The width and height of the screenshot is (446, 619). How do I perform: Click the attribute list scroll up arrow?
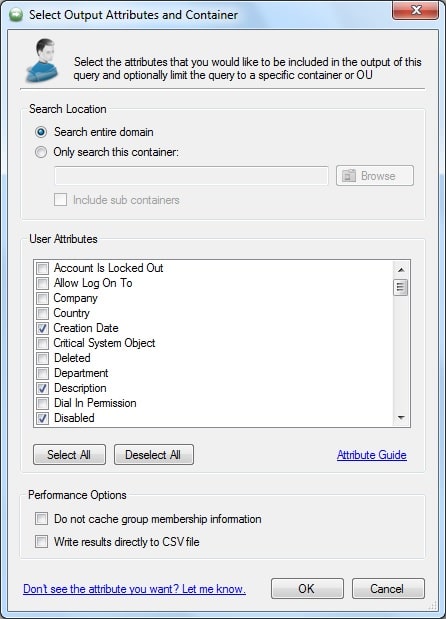pyautogui.click(x=401, y=270)
